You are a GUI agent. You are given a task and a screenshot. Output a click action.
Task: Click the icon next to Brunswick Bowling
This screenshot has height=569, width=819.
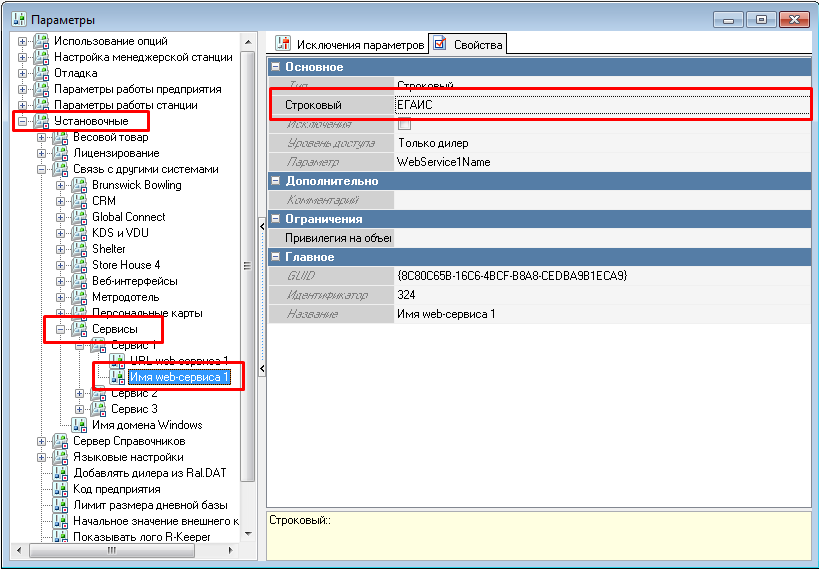79,185
